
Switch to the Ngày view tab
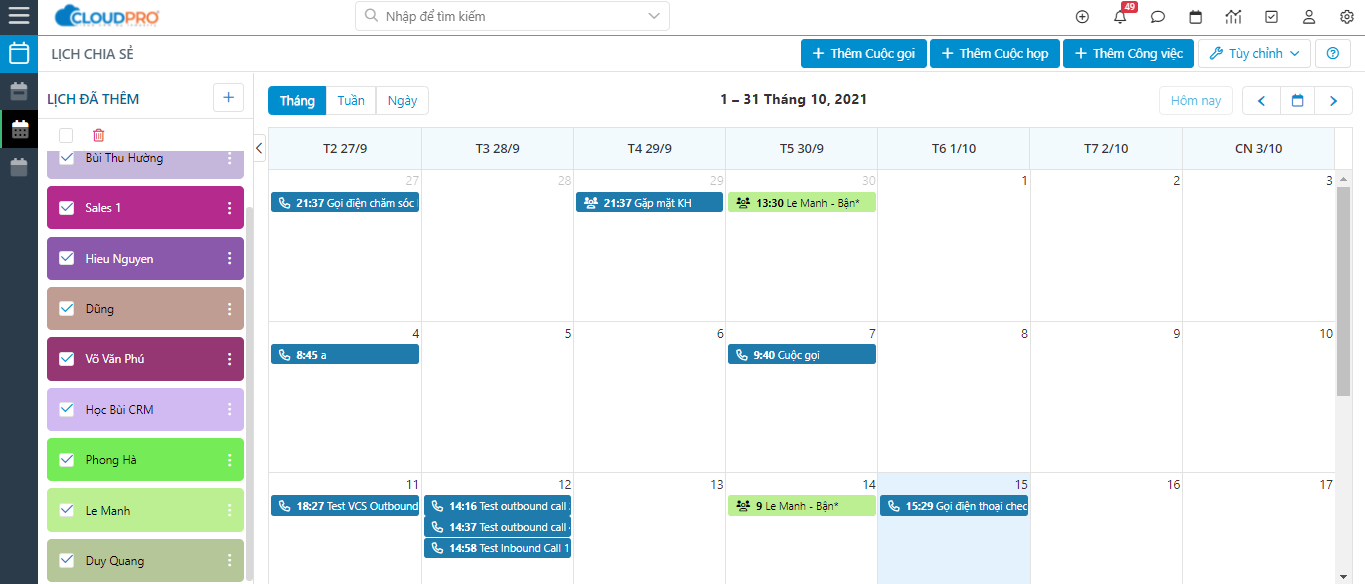point(402,101)
